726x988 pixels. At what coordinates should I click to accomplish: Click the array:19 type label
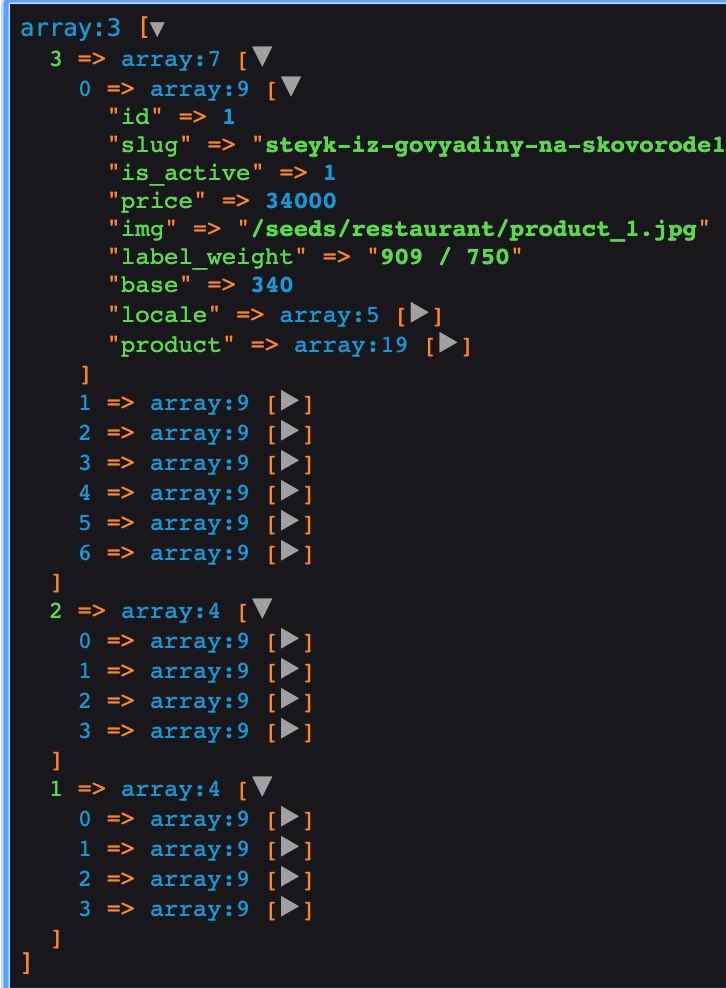(x=350, y=345)
